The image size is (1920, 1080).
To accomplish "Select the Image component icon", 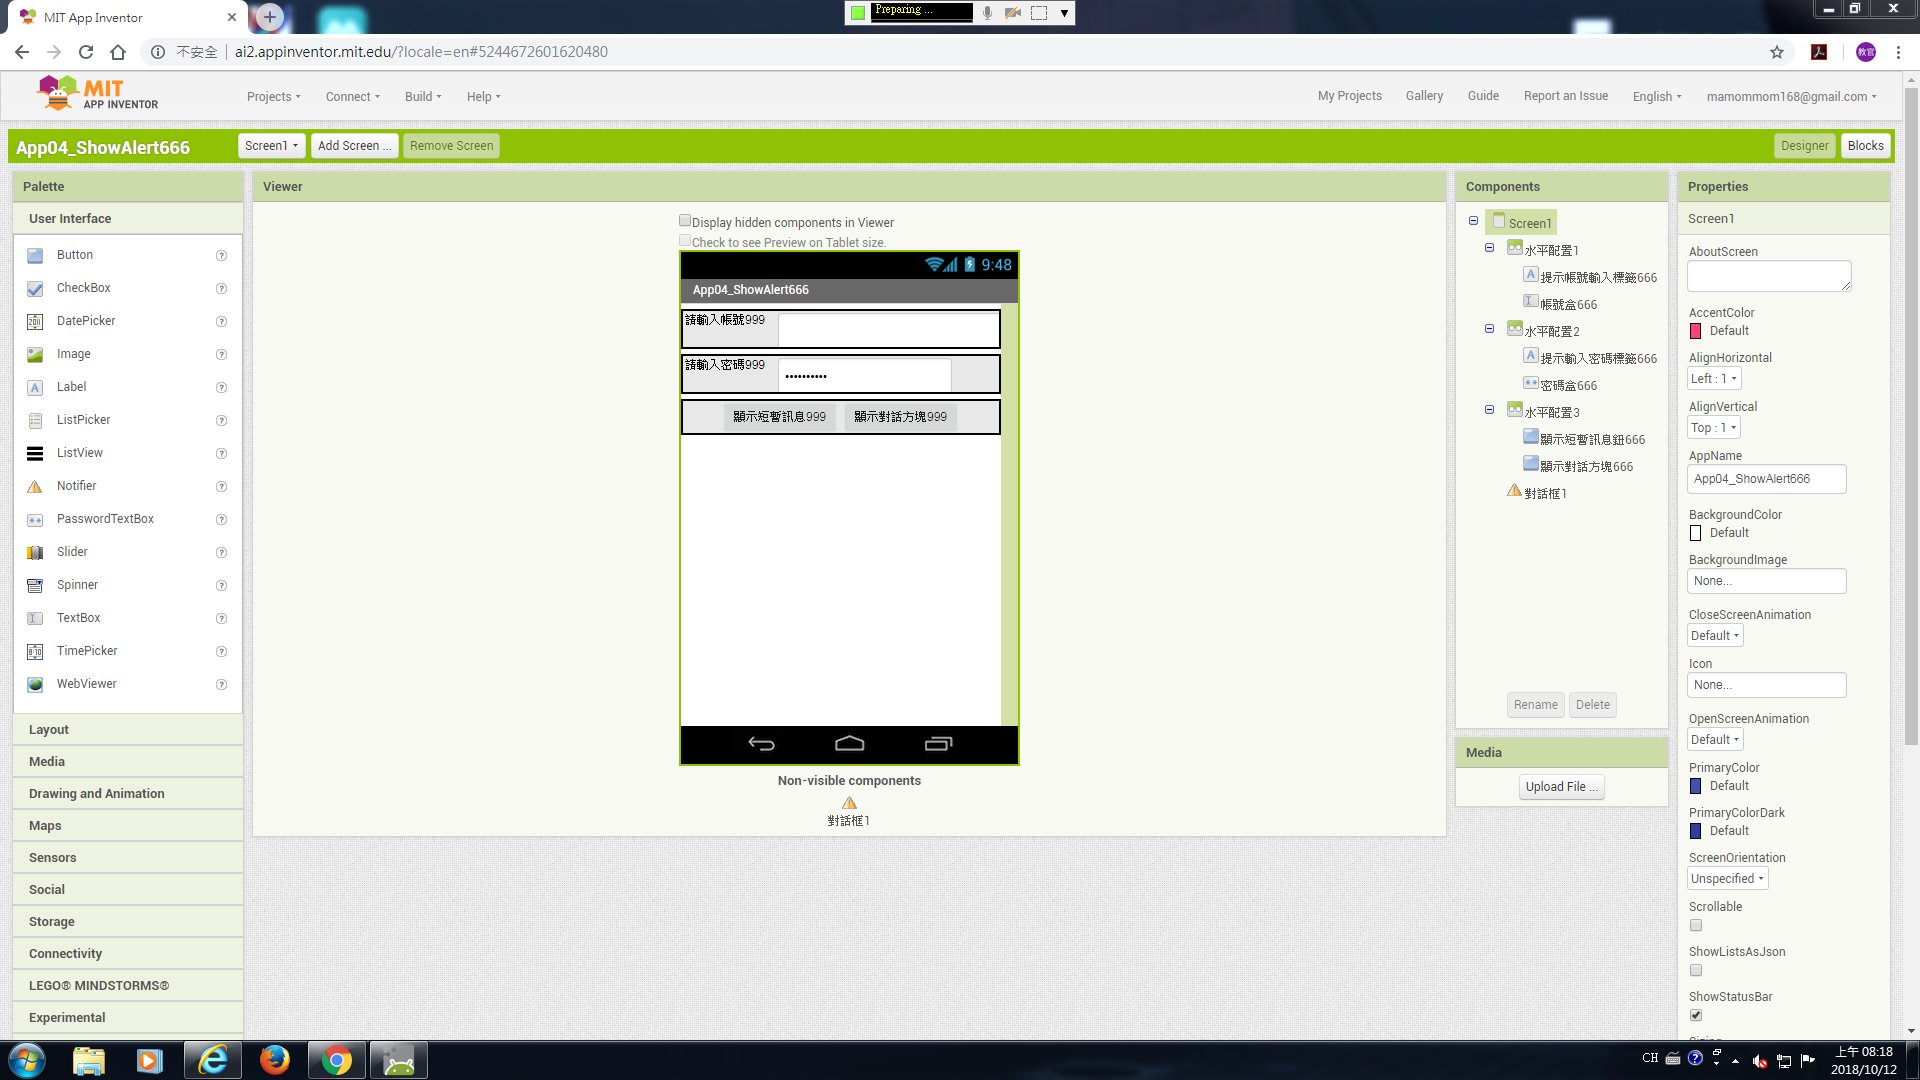I will (x=35, y=354).
